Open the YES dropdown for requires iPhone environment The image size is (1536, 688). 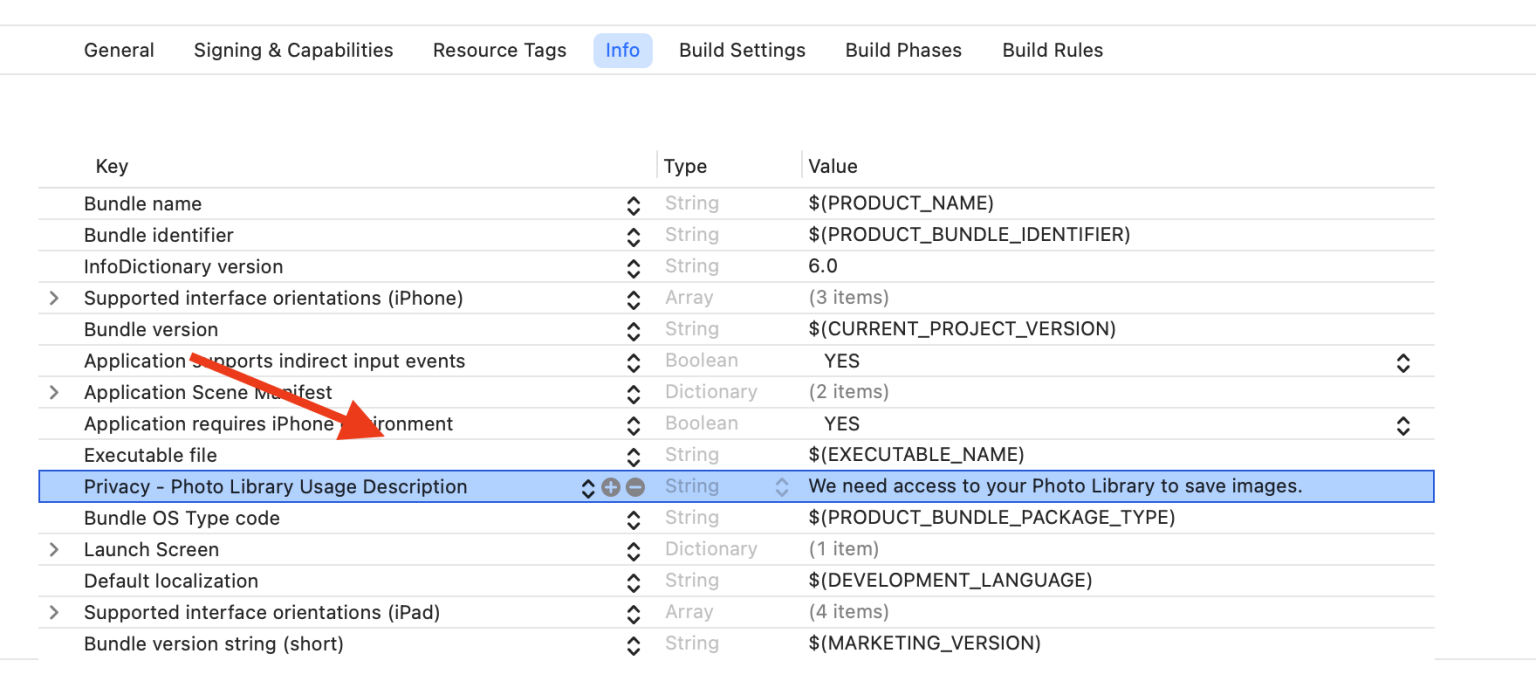(x=1403, y=425)
